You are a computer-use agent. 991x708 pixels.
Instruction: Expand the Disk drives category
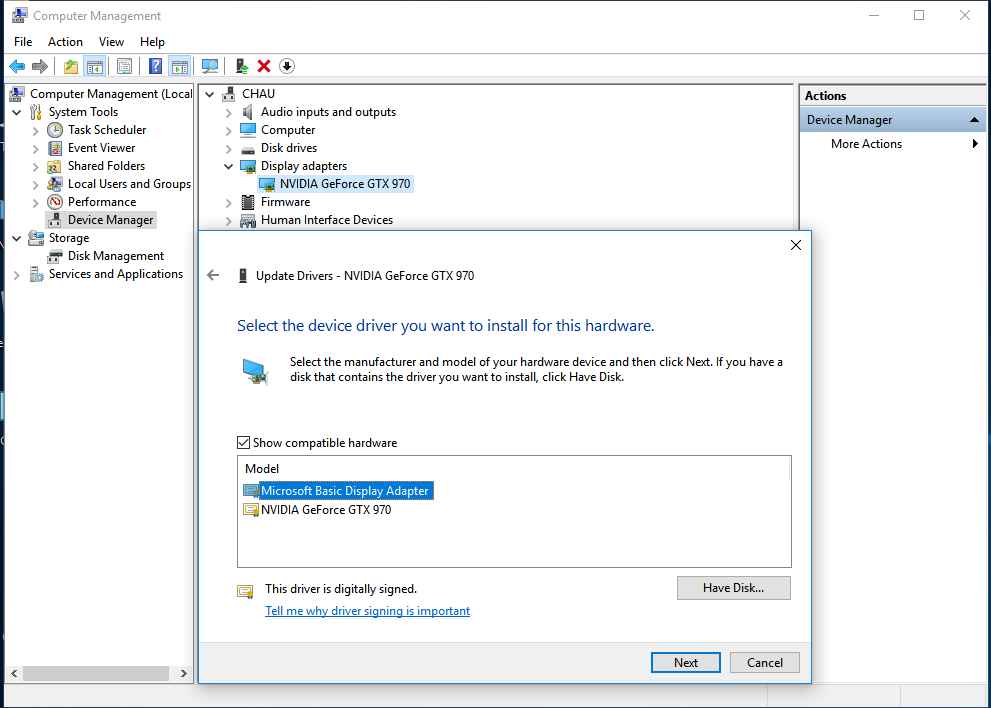click(228, 148)
